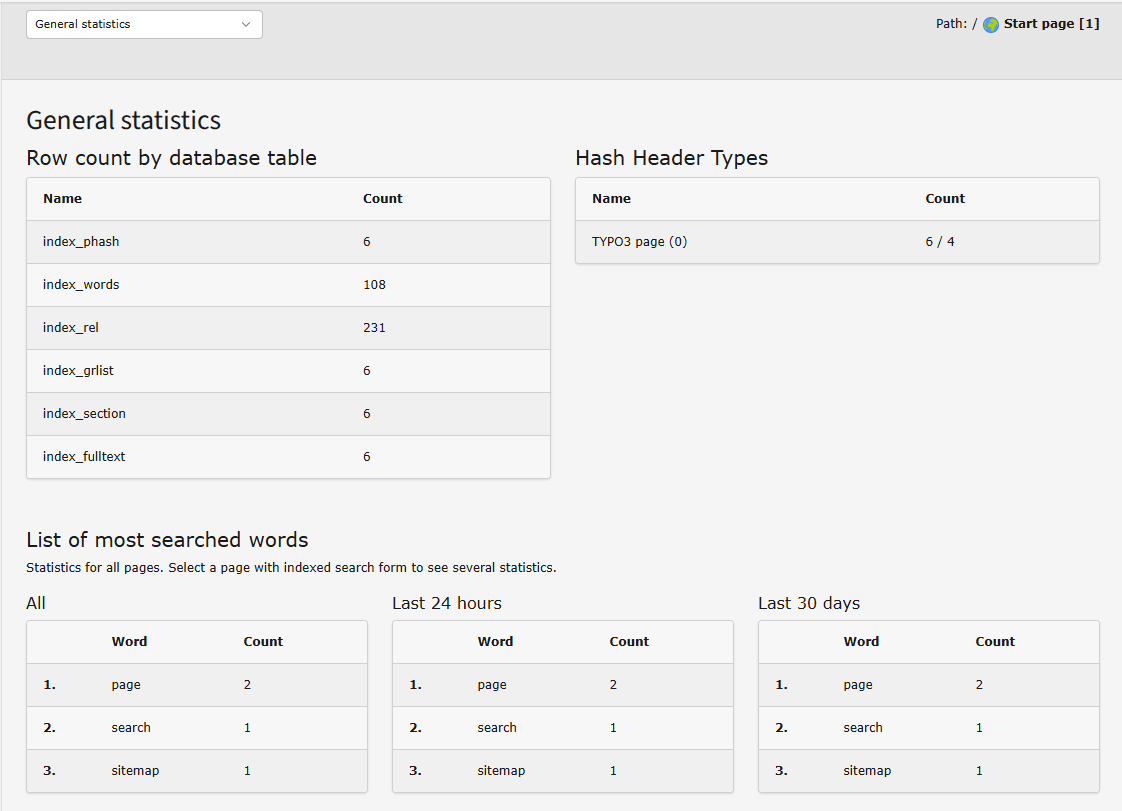Select the index_words table row
Image resolution: width=1122 pixels, height=811 pixels.
(80, 284)
